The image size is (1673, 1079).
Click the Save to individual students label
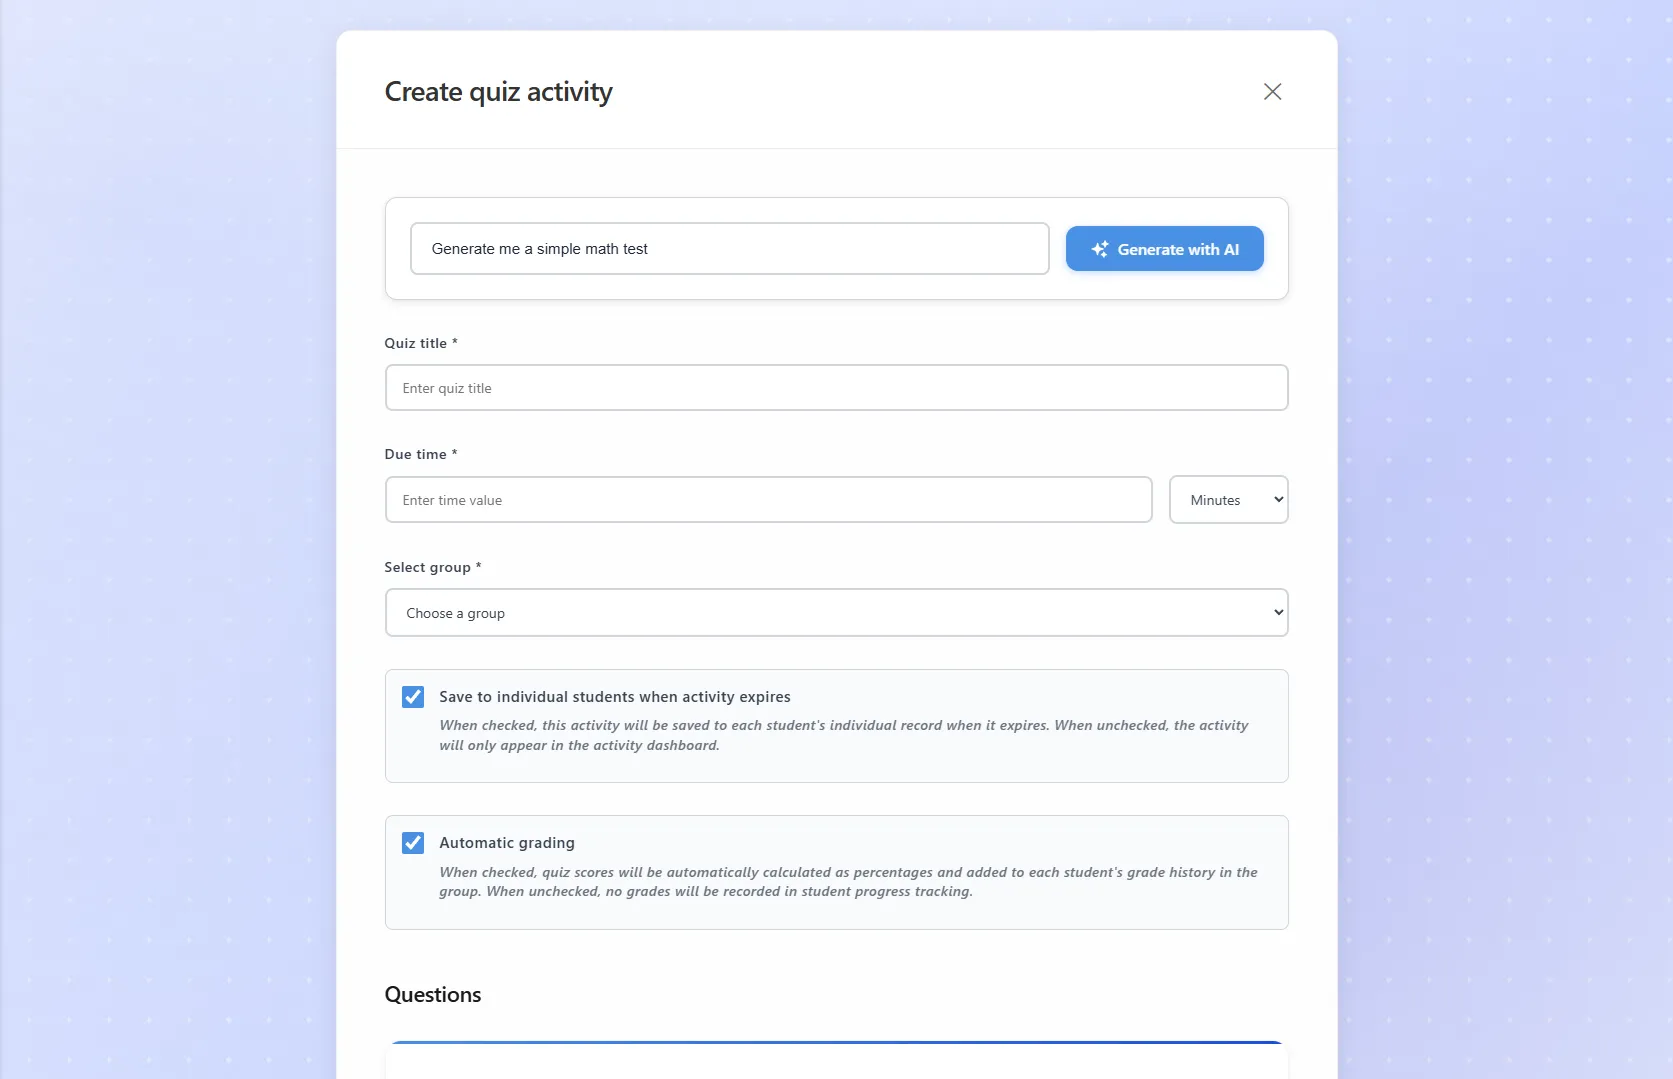[x=615, y=697]
